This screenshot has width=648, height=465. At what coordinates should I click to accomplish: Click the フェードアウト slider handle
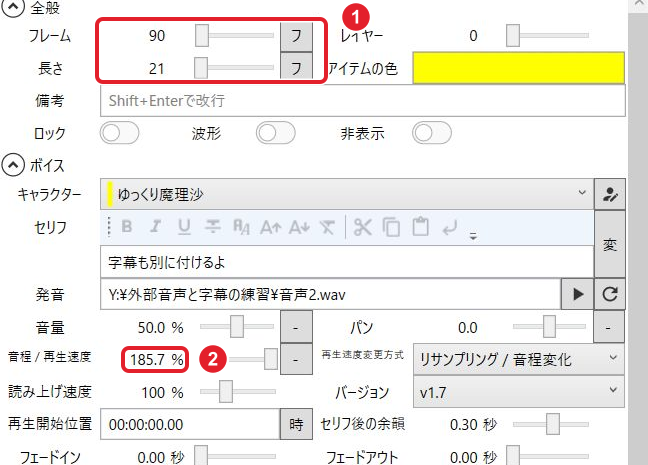[513, 455]
